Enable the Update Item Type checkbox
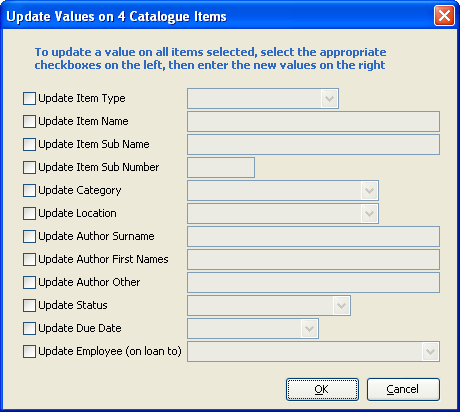The height and width of the screenshot is (412, 460). coord(29,99)
